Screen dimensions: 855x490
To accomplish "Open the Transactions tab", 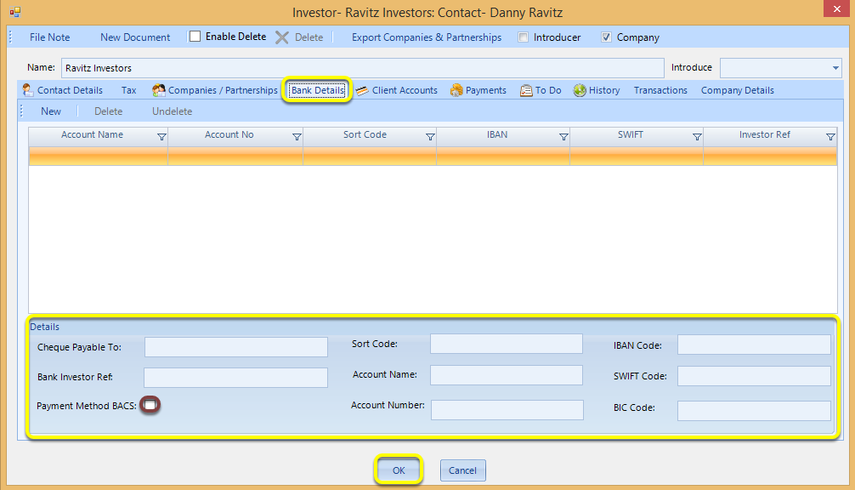I will click(x=660, y=90).
